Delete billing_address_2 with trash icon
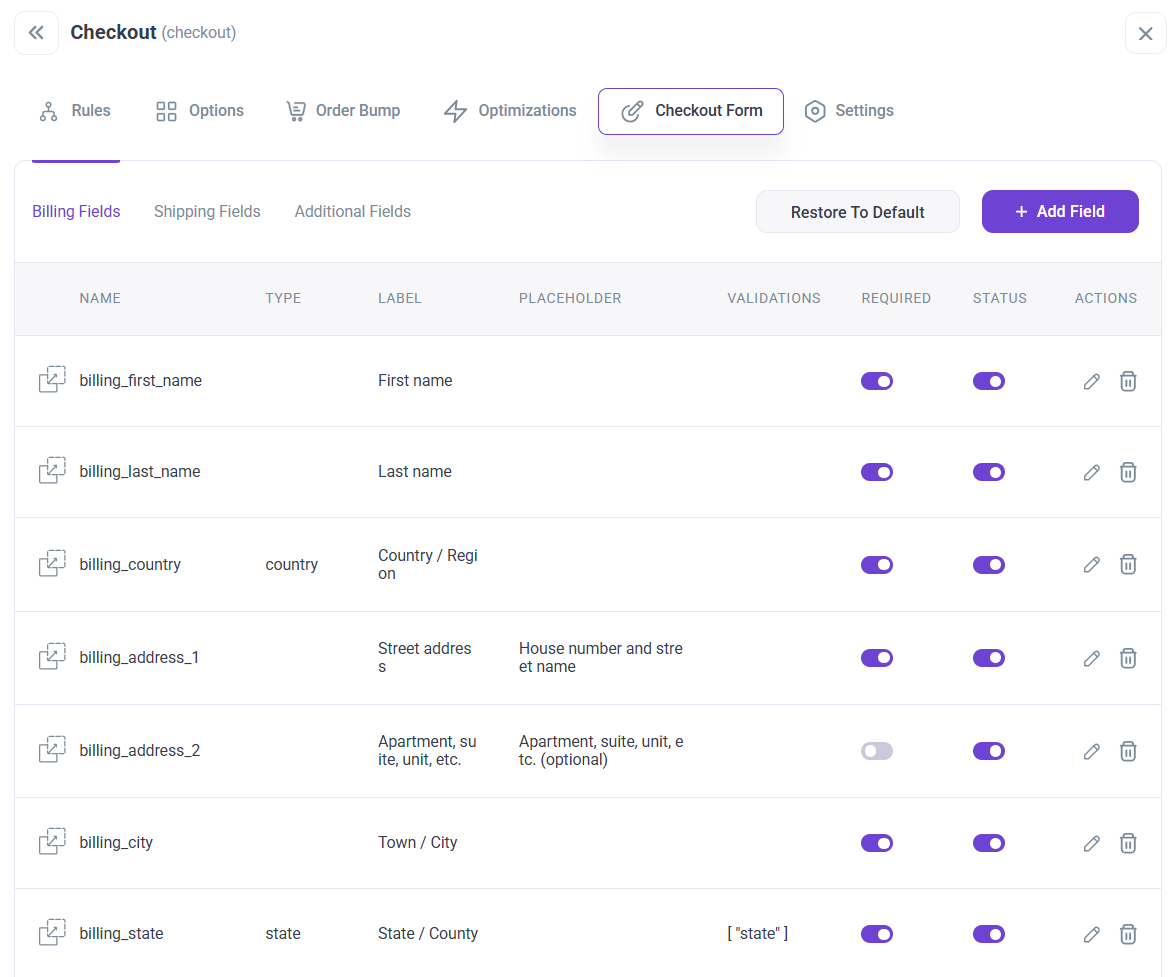 click(1128, 751)
